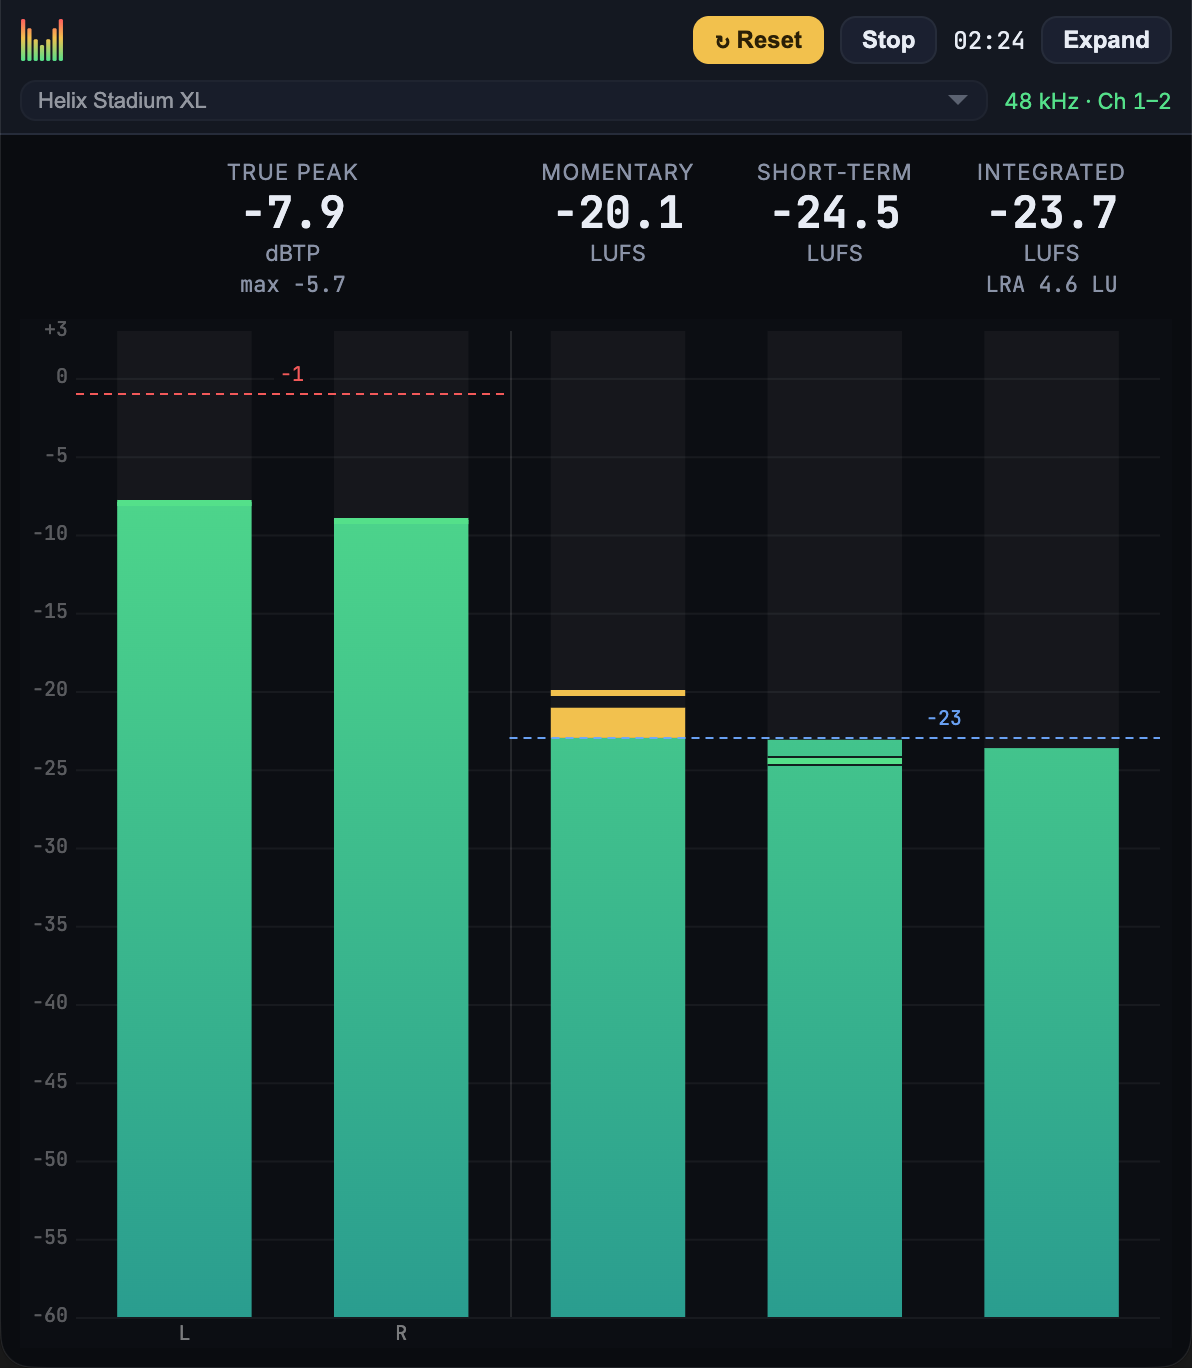Click the R channel label
The height and width of the screenshot is (1368, 1192).
(x=401, y=1333)
